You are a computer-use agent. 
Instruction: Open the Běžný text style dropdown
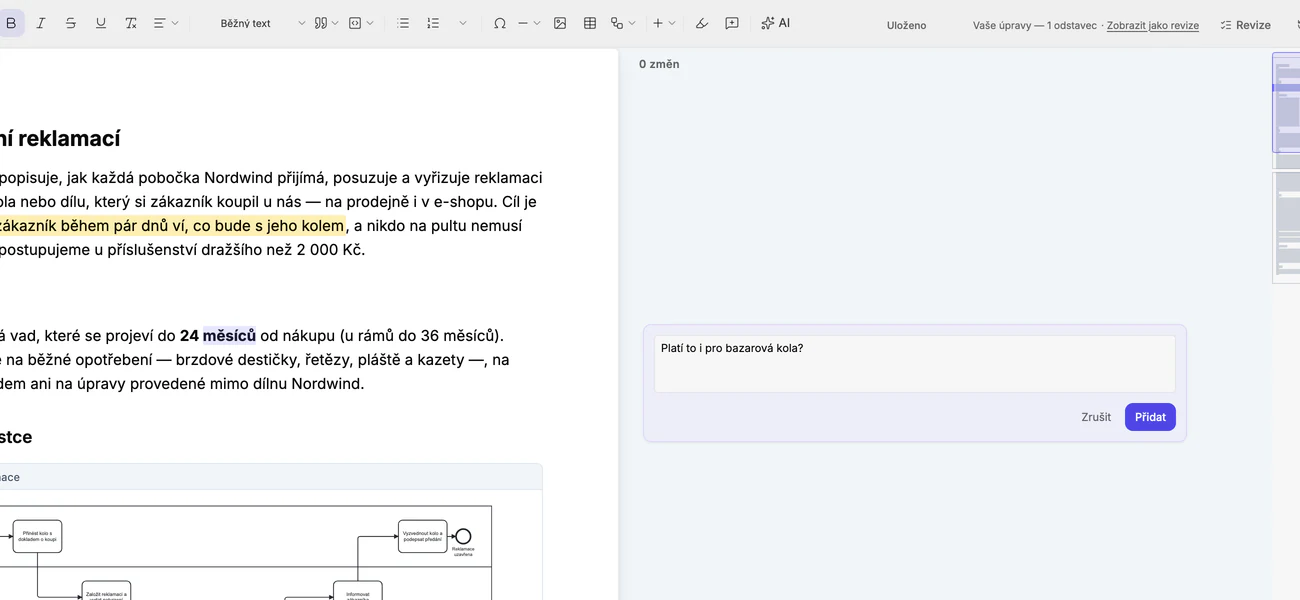pos(262,23)
